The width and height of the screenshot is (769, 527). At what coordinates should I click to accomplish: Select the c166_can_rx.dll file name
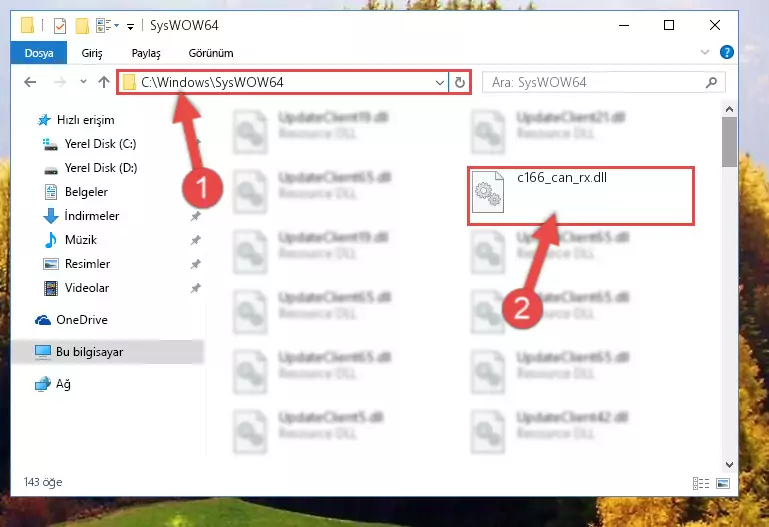coord(562,177)
